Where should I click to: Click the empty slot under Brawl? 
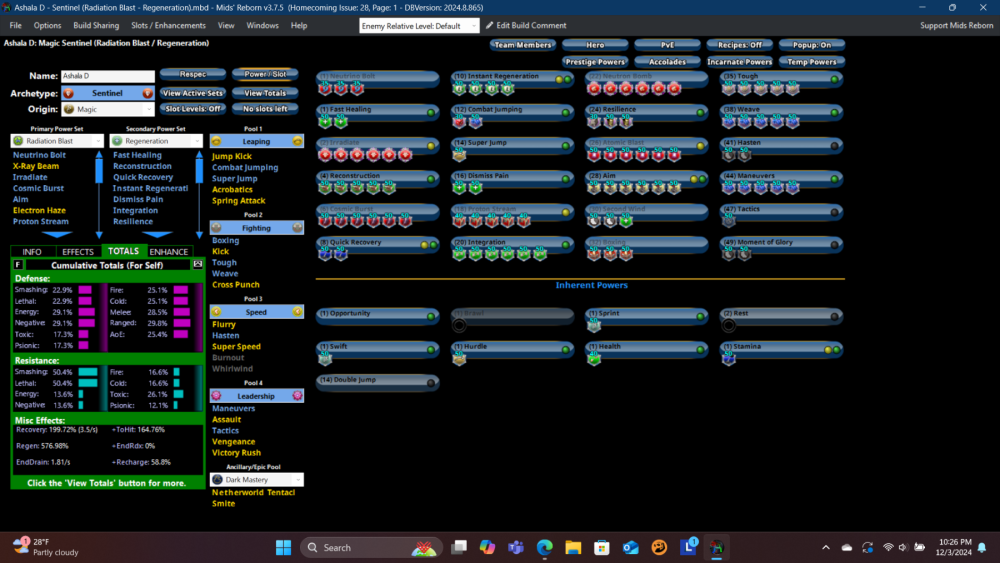coord(459,326)
